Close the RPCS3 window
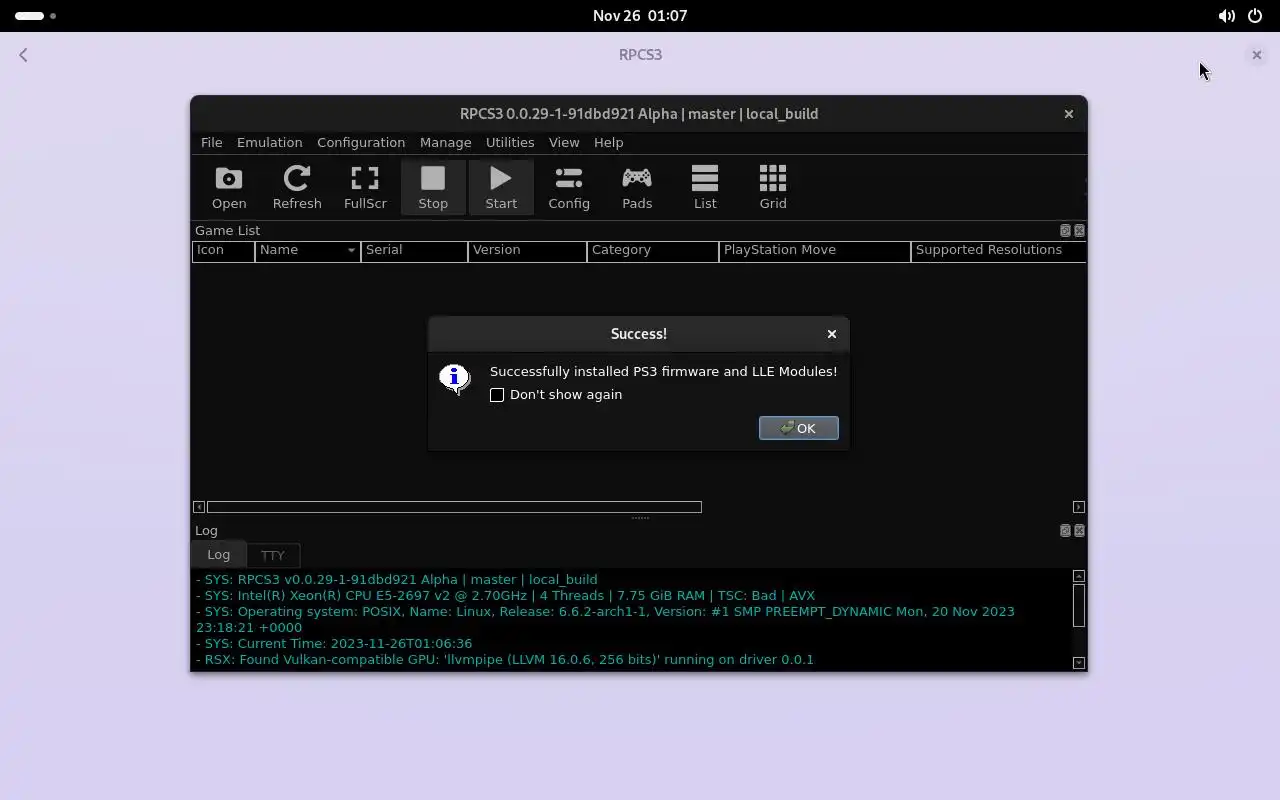1280x800 pixels. (x=1069, y=114)
